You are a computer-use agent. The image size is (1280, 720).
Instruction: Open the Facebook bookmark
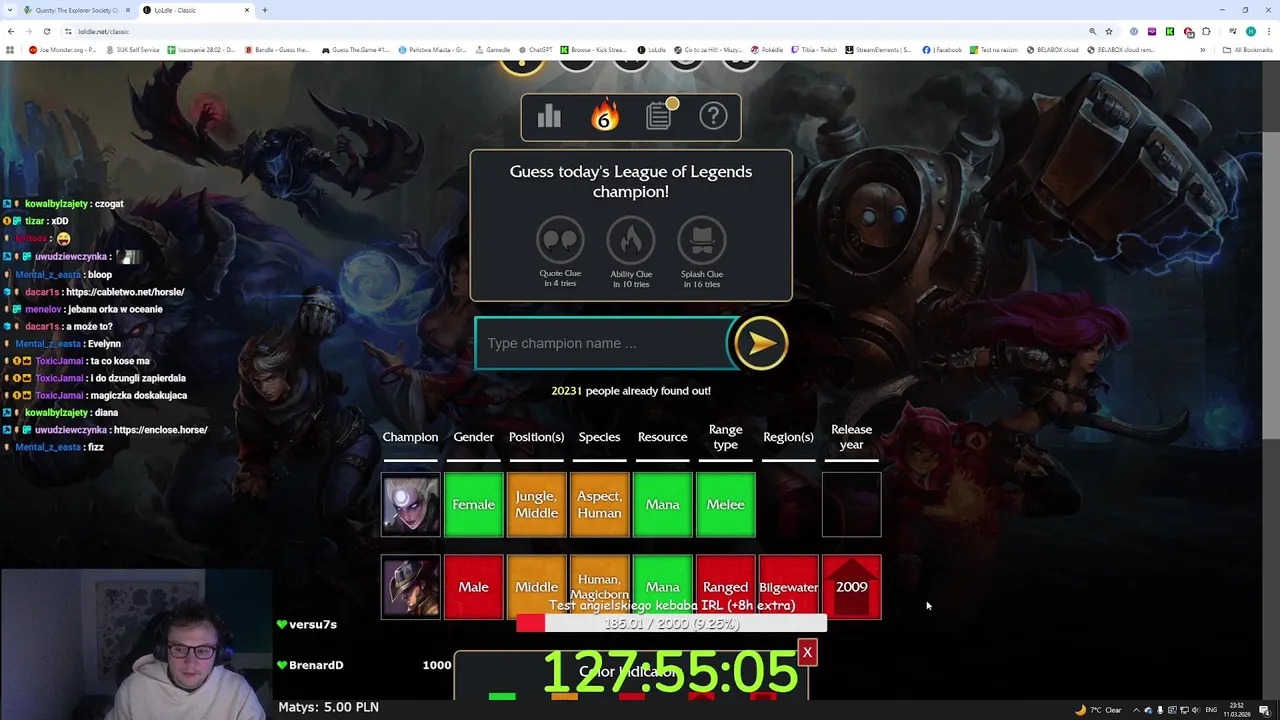tap(942, 50)
